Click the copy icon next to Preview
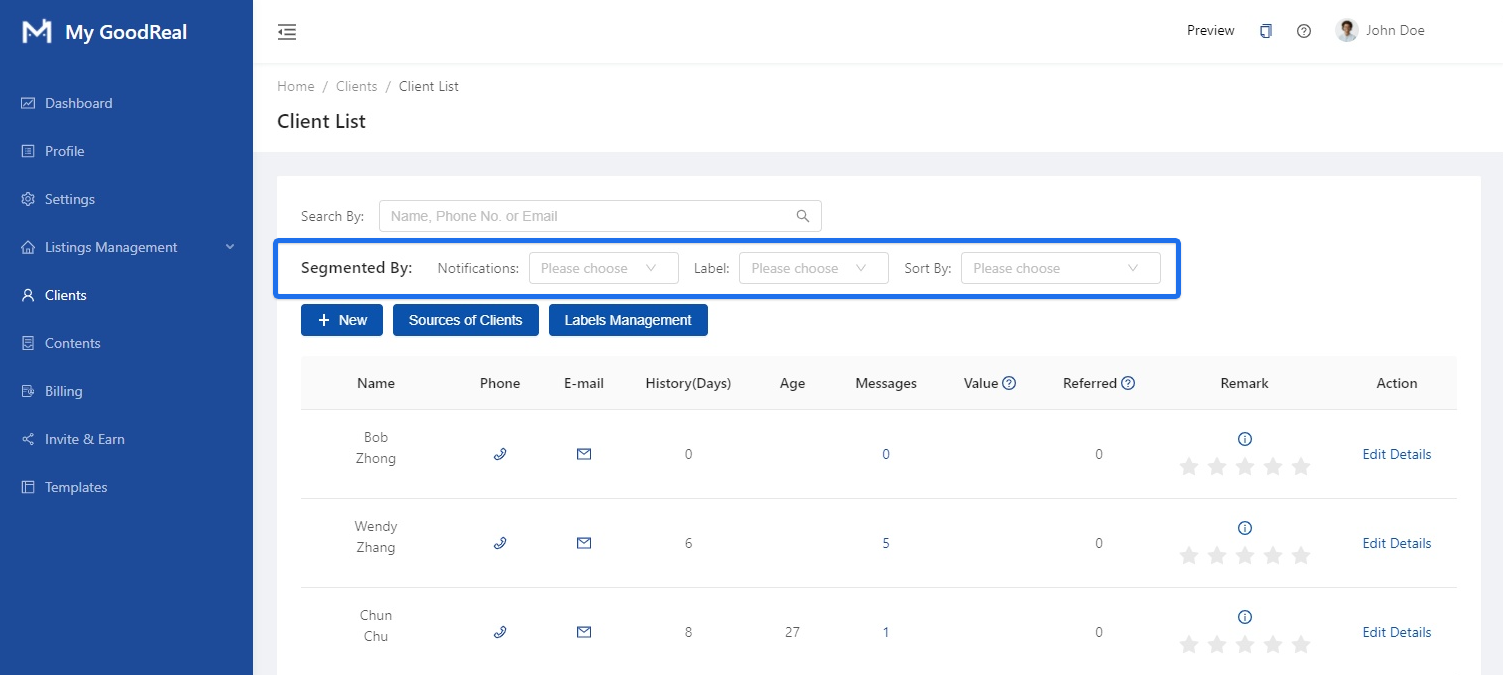Screen dimensions: 1503x675 (x=1266, y=31)
